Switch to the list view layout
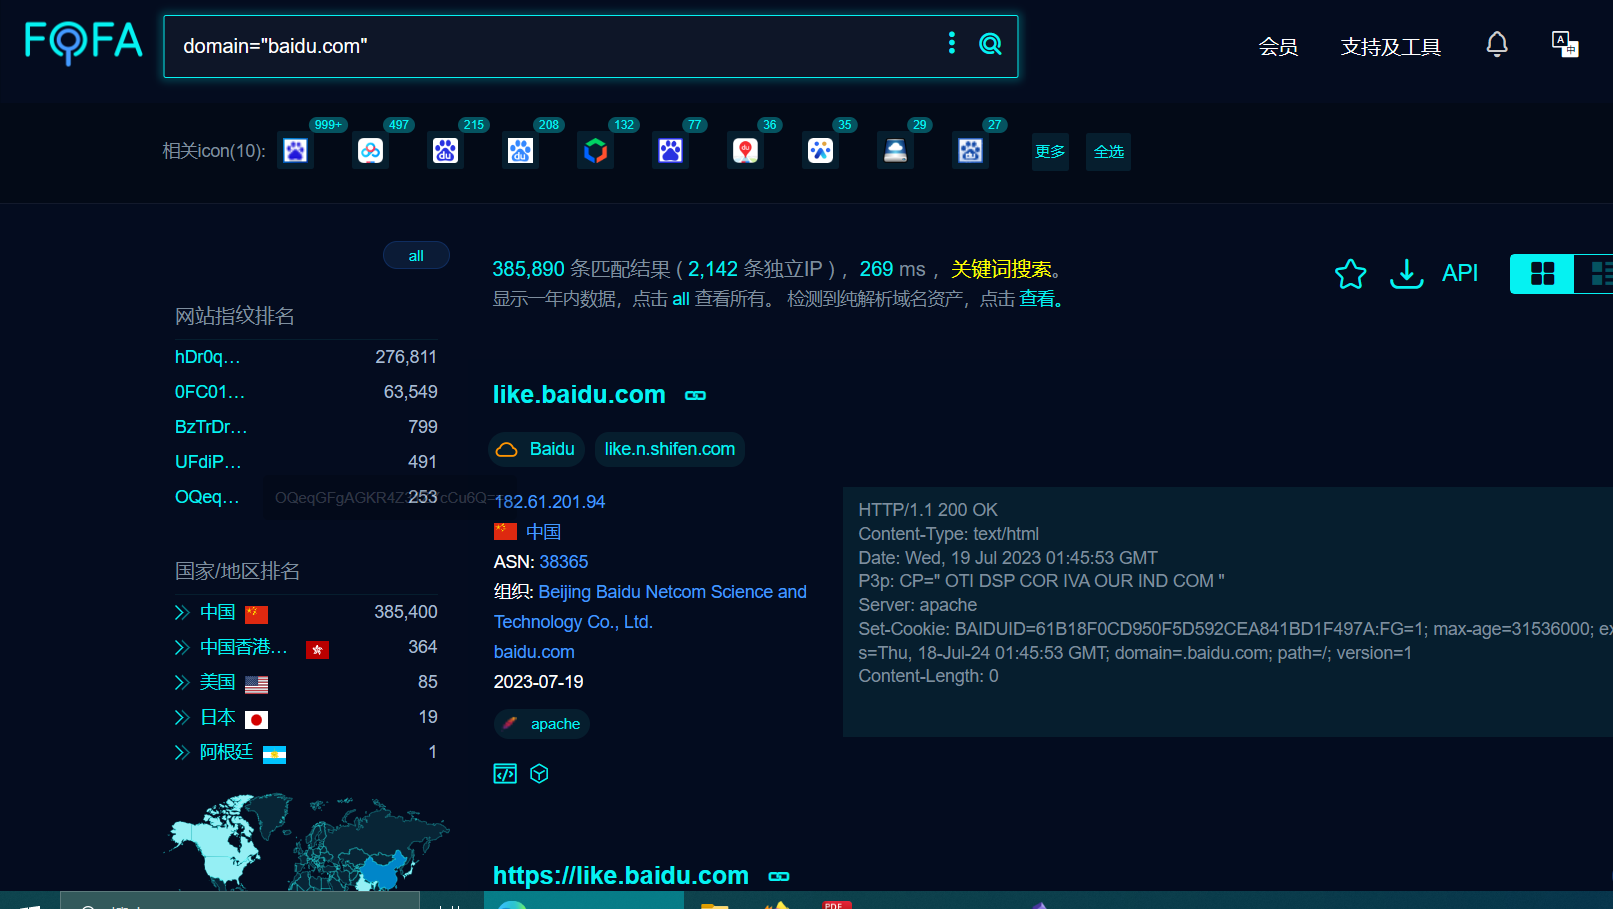Image resolution: width=1613 pixels, height=909 pixels. 1598,273
